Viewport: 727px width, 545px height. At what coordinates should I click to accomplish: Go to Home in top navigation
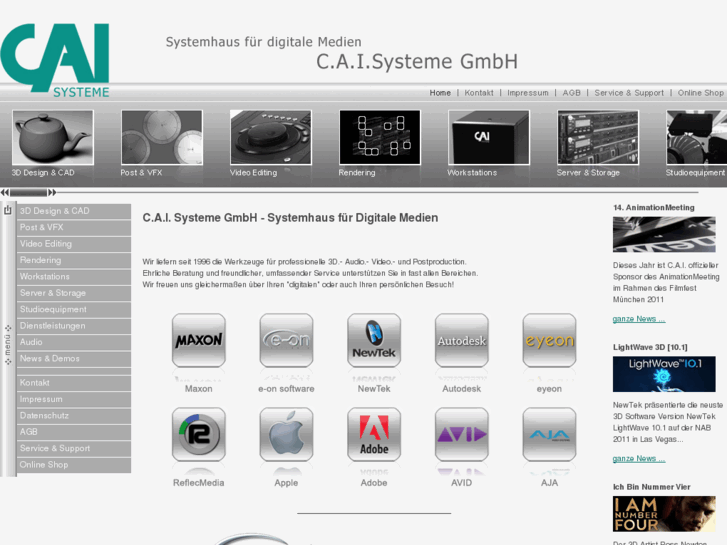click(x=440, y=93)
